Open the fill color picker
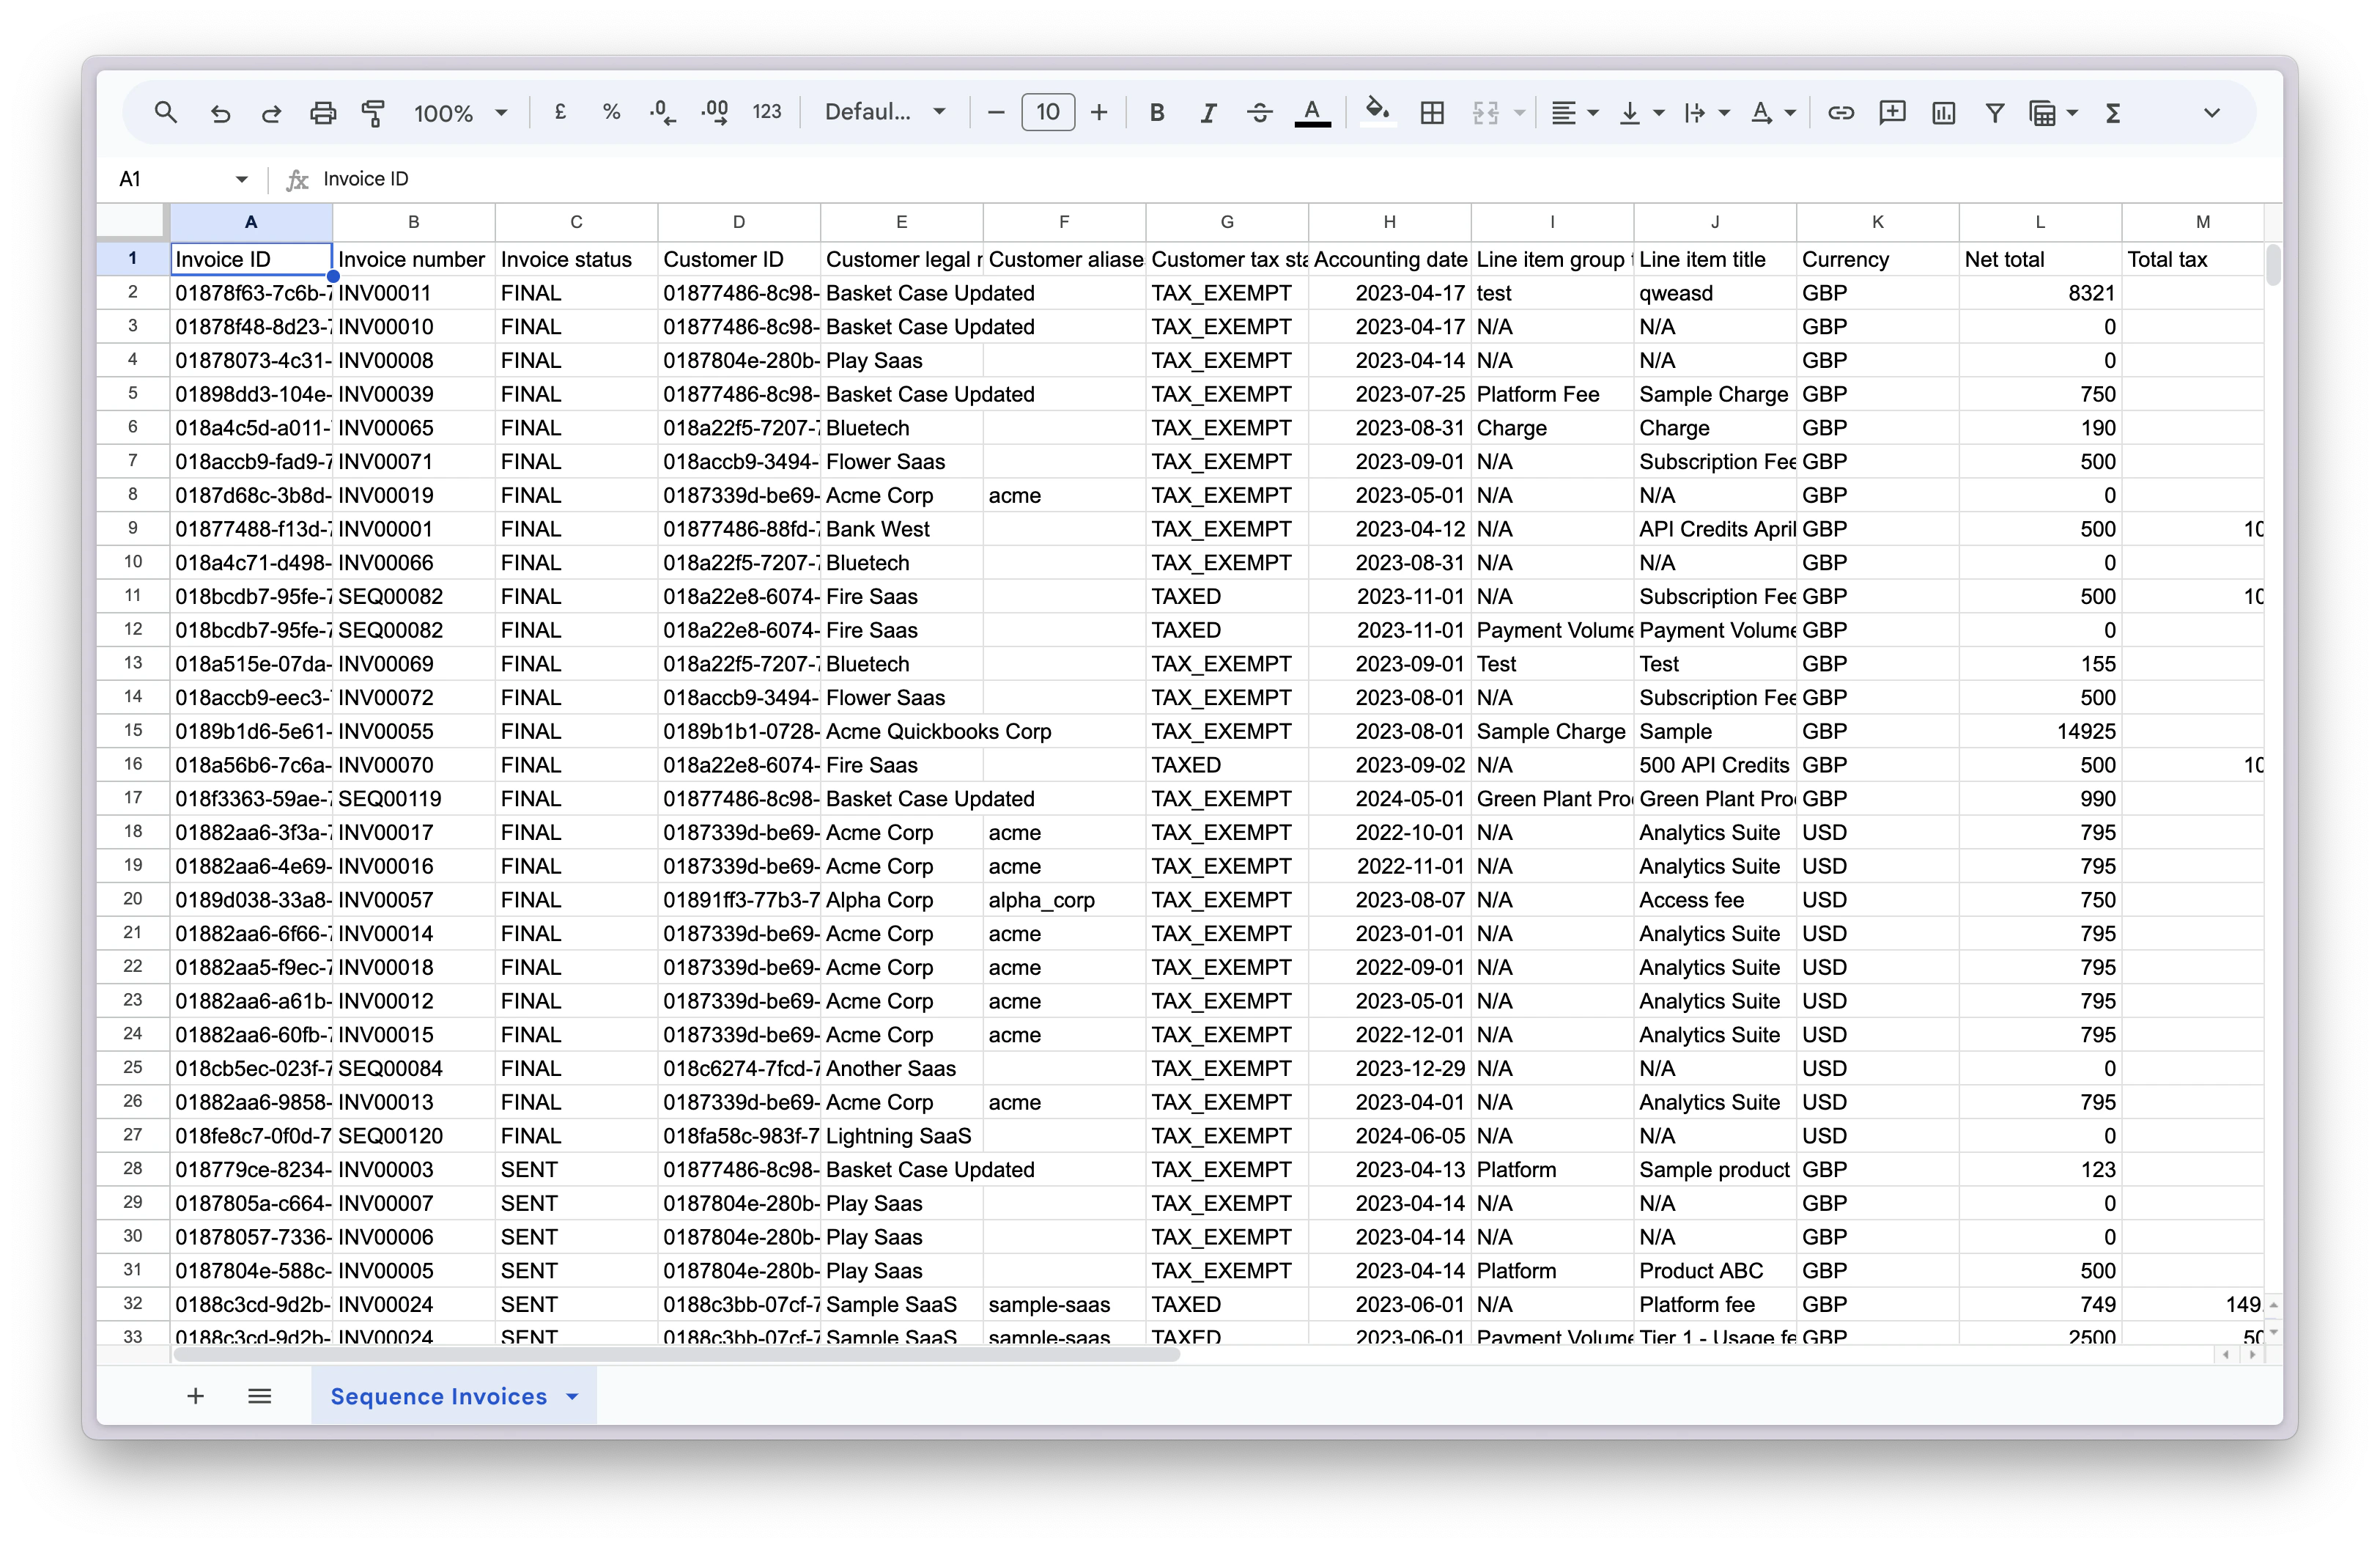The height and width of the screenshot is (1548, 2380). [1378, 111]
